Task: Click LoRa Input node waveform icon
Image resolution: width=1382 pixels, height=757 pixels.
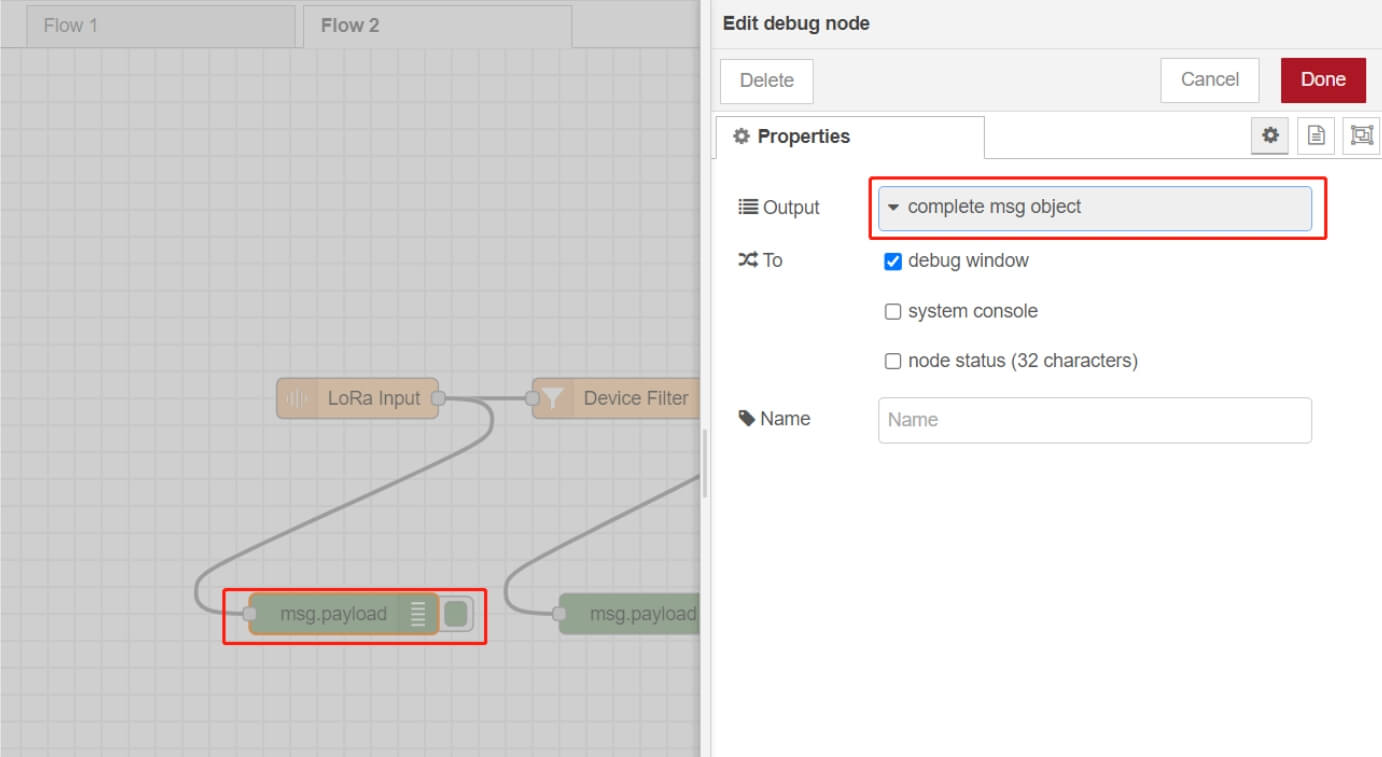Action: pyautogui.click(x=296, y=398)
